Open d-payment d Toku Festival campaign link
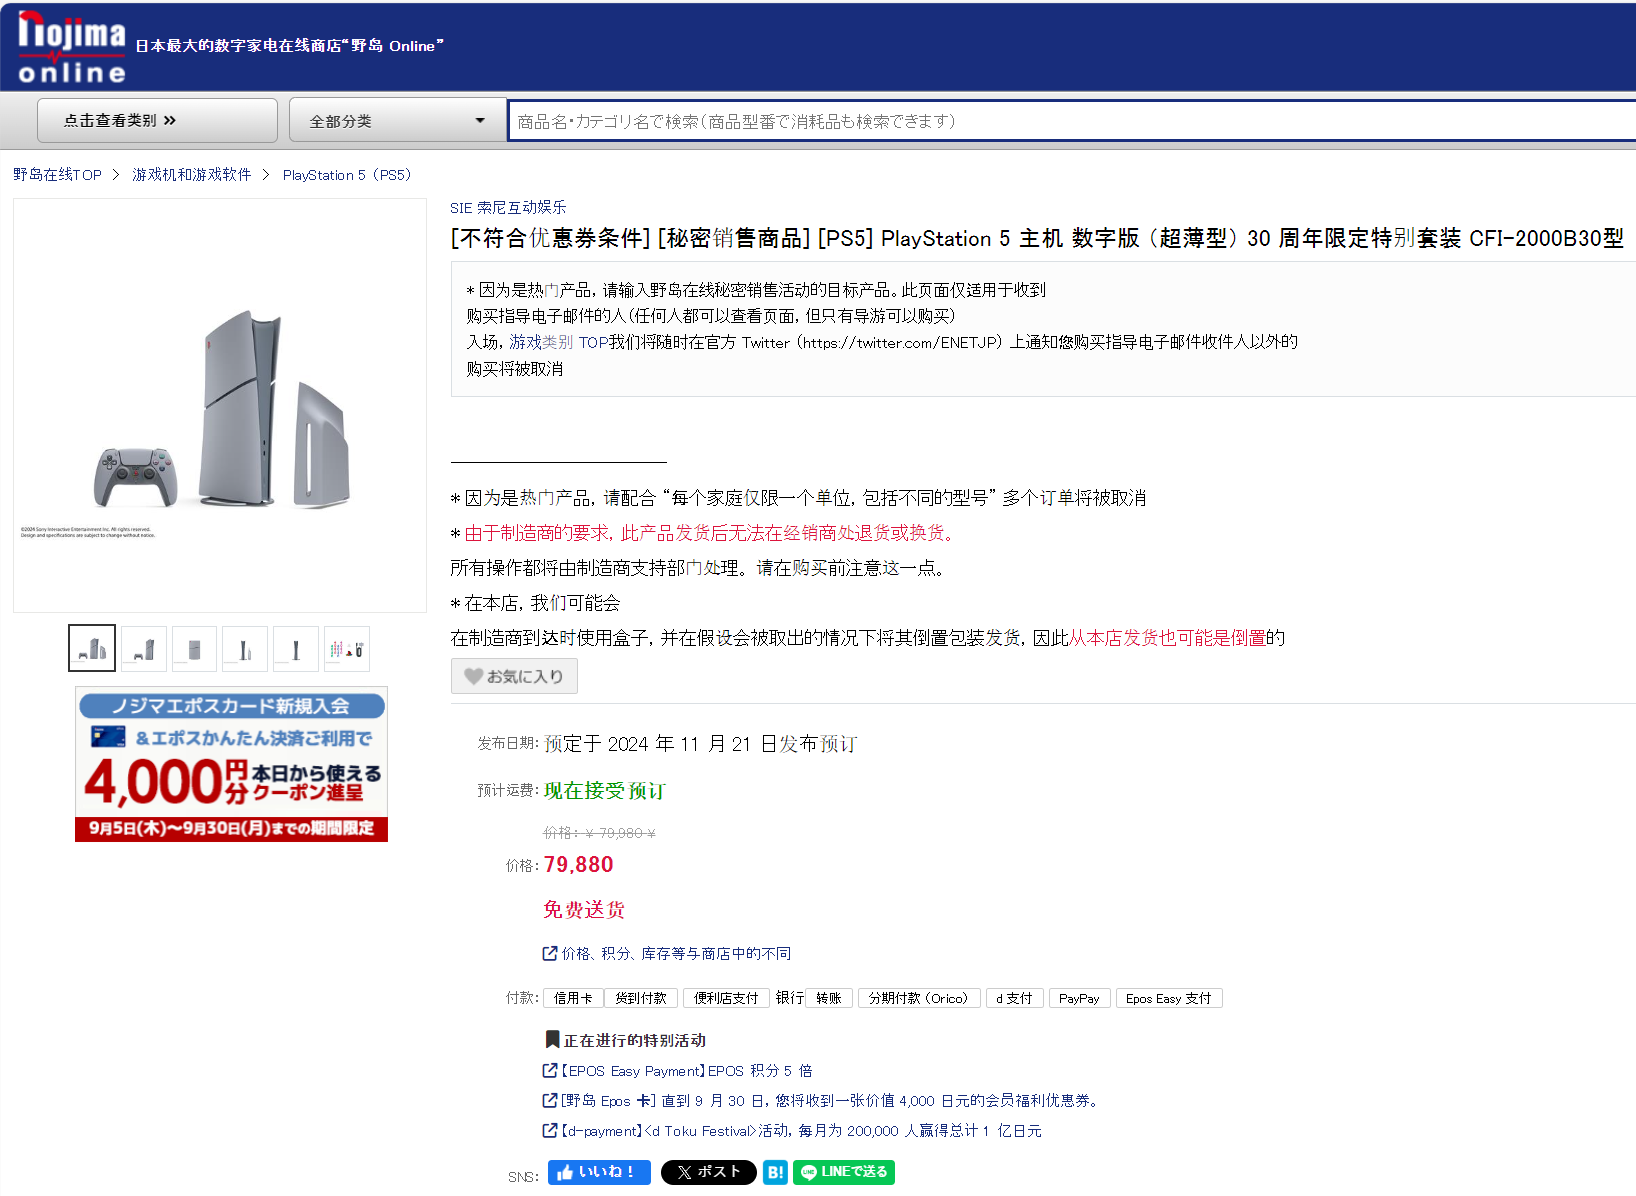 [x=801, y=1131]
